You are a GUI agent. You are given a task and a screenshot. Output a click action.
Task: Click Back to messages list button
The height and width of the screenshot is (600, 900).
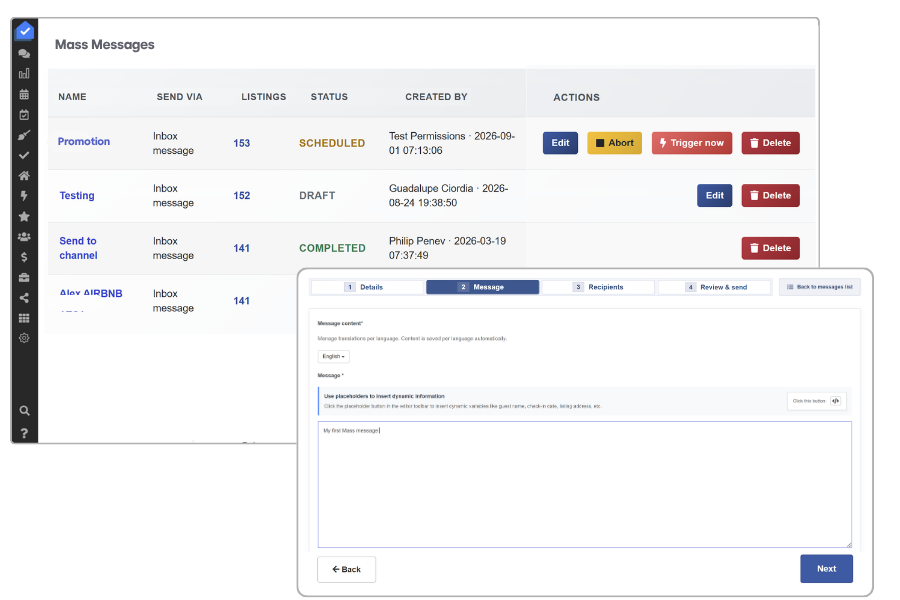point(820,287)
